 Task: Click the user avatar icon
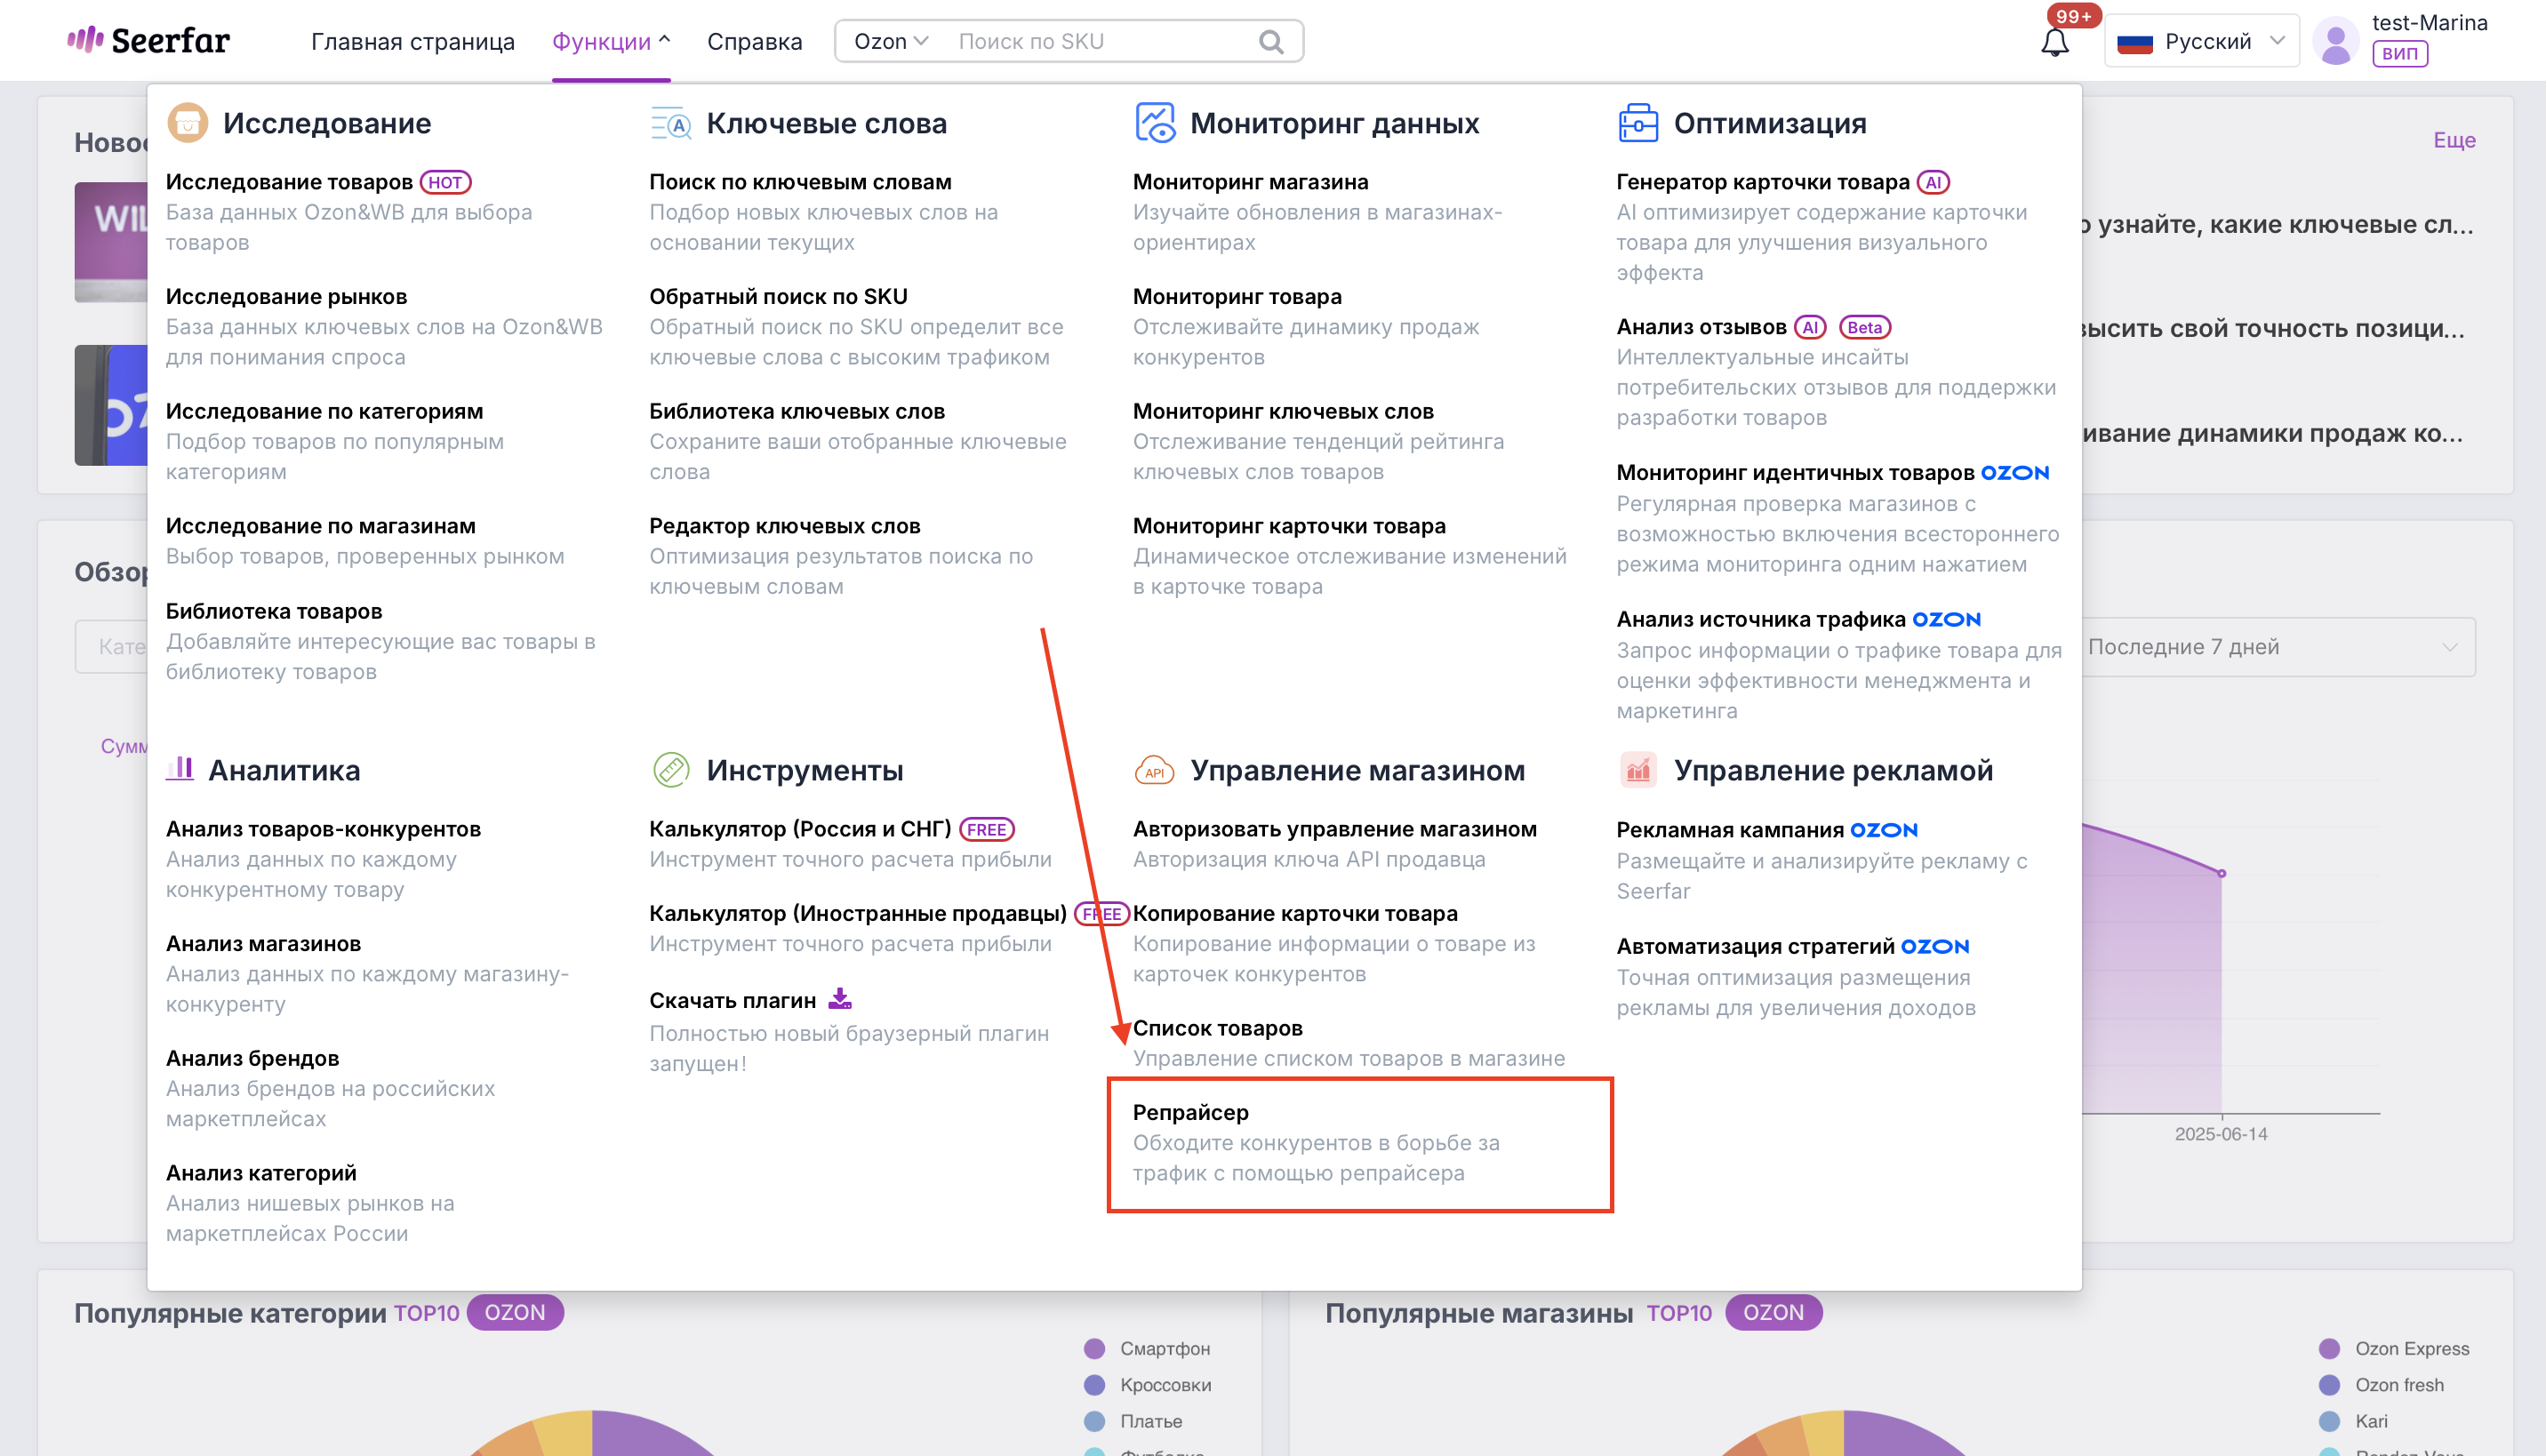(2335, 42)
